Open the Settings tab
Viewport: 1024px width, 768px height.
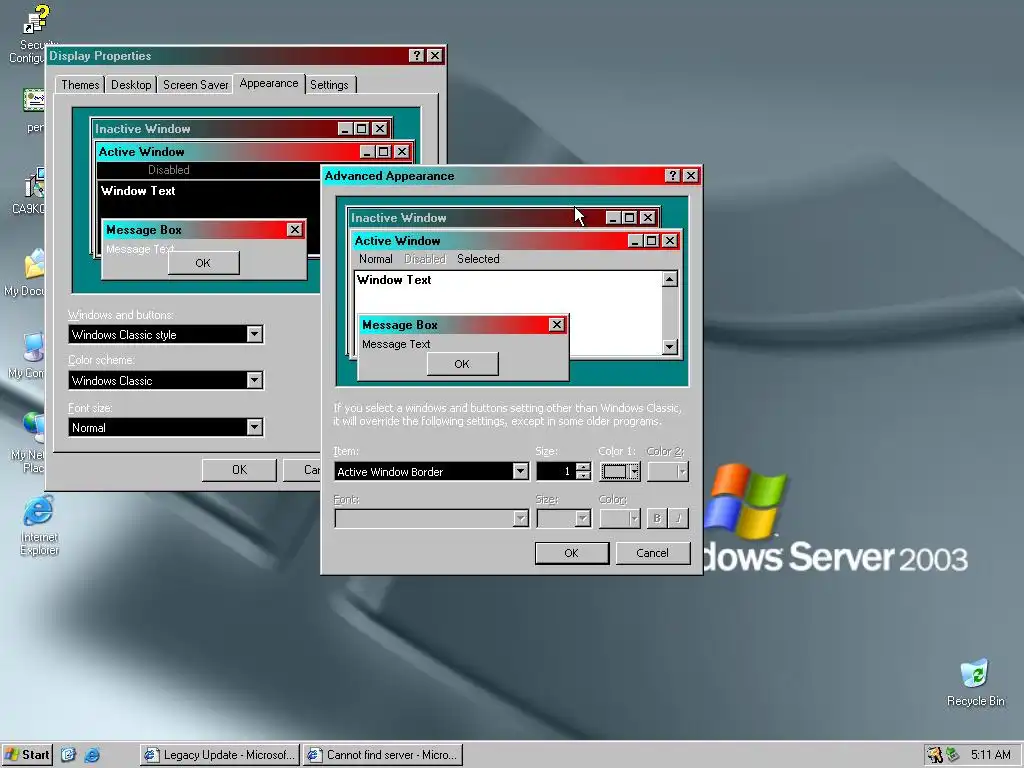329,85
